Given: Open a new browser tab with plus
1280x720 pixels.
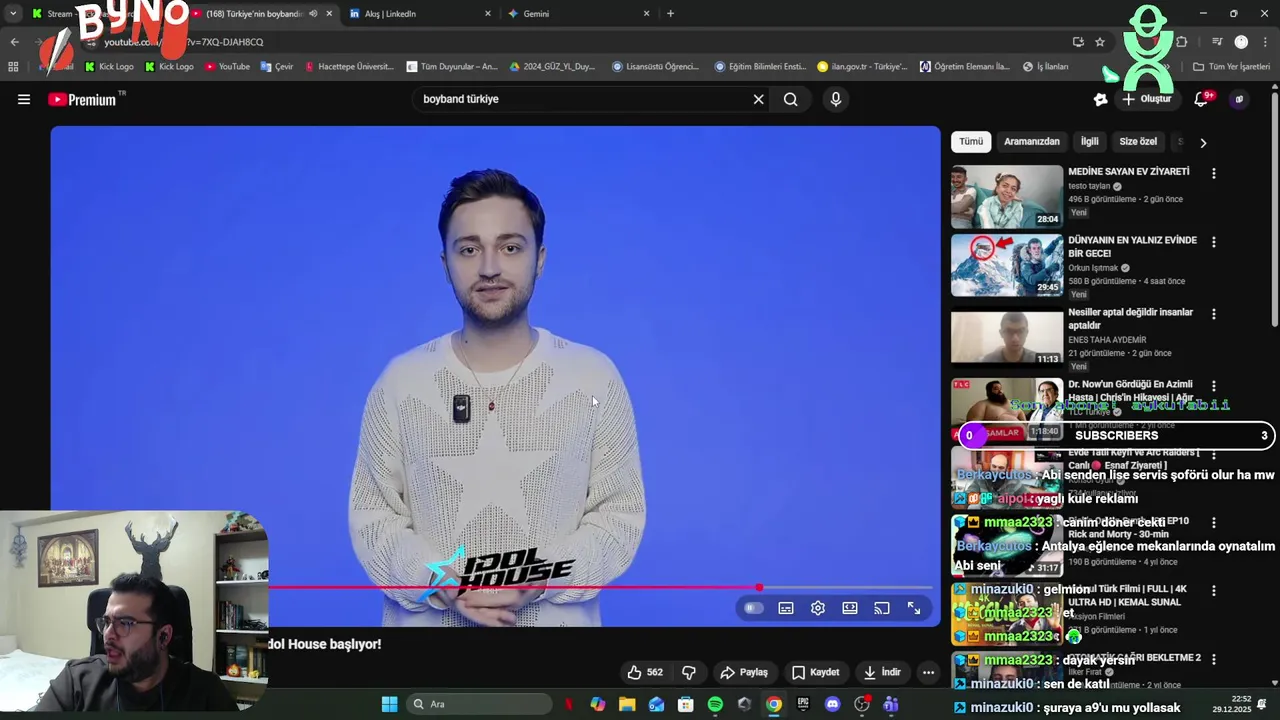Looking at the screenshot, I should point(670,14).
